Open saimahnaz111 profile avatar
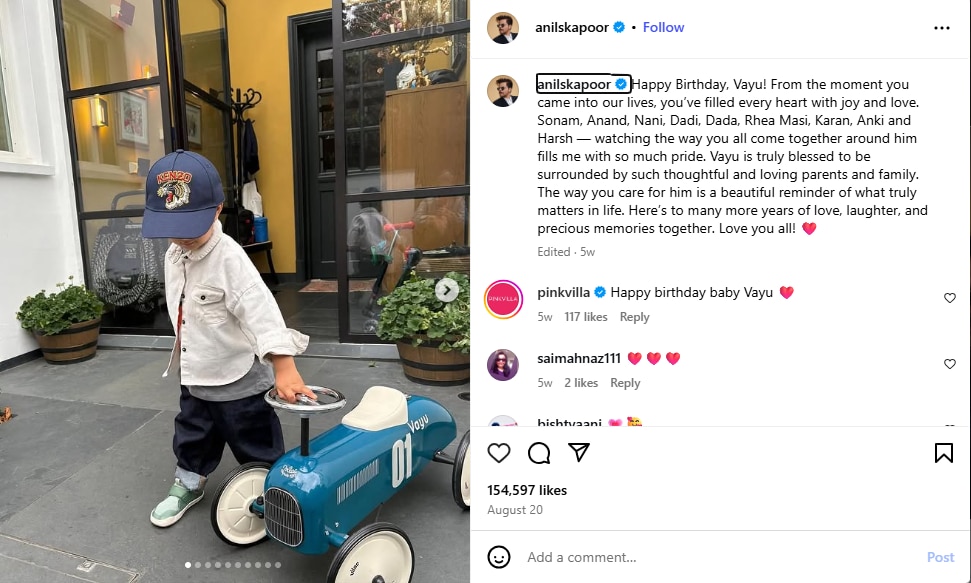Viewport: 971px width, 583px height. (x=503, y=365)
